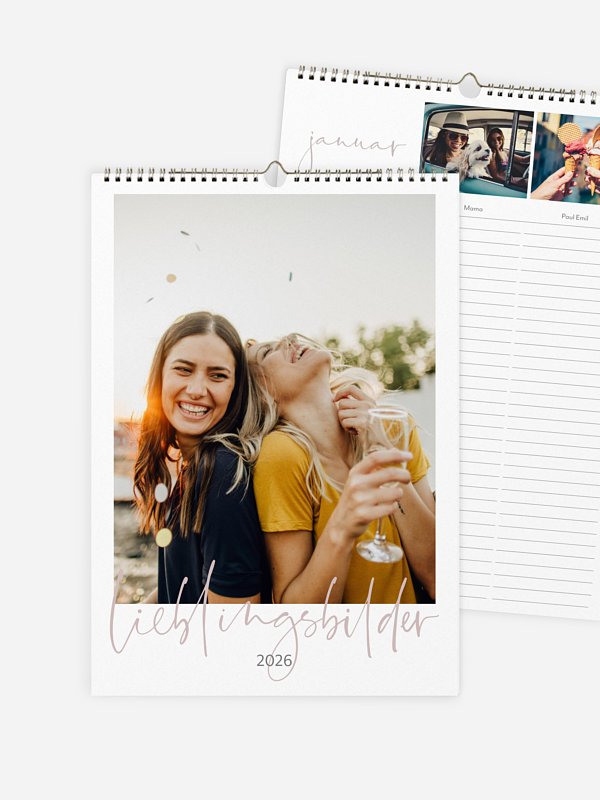Click the back calendar's hanging hook
Screen dimensions: 600x800
tap(469, 82)
